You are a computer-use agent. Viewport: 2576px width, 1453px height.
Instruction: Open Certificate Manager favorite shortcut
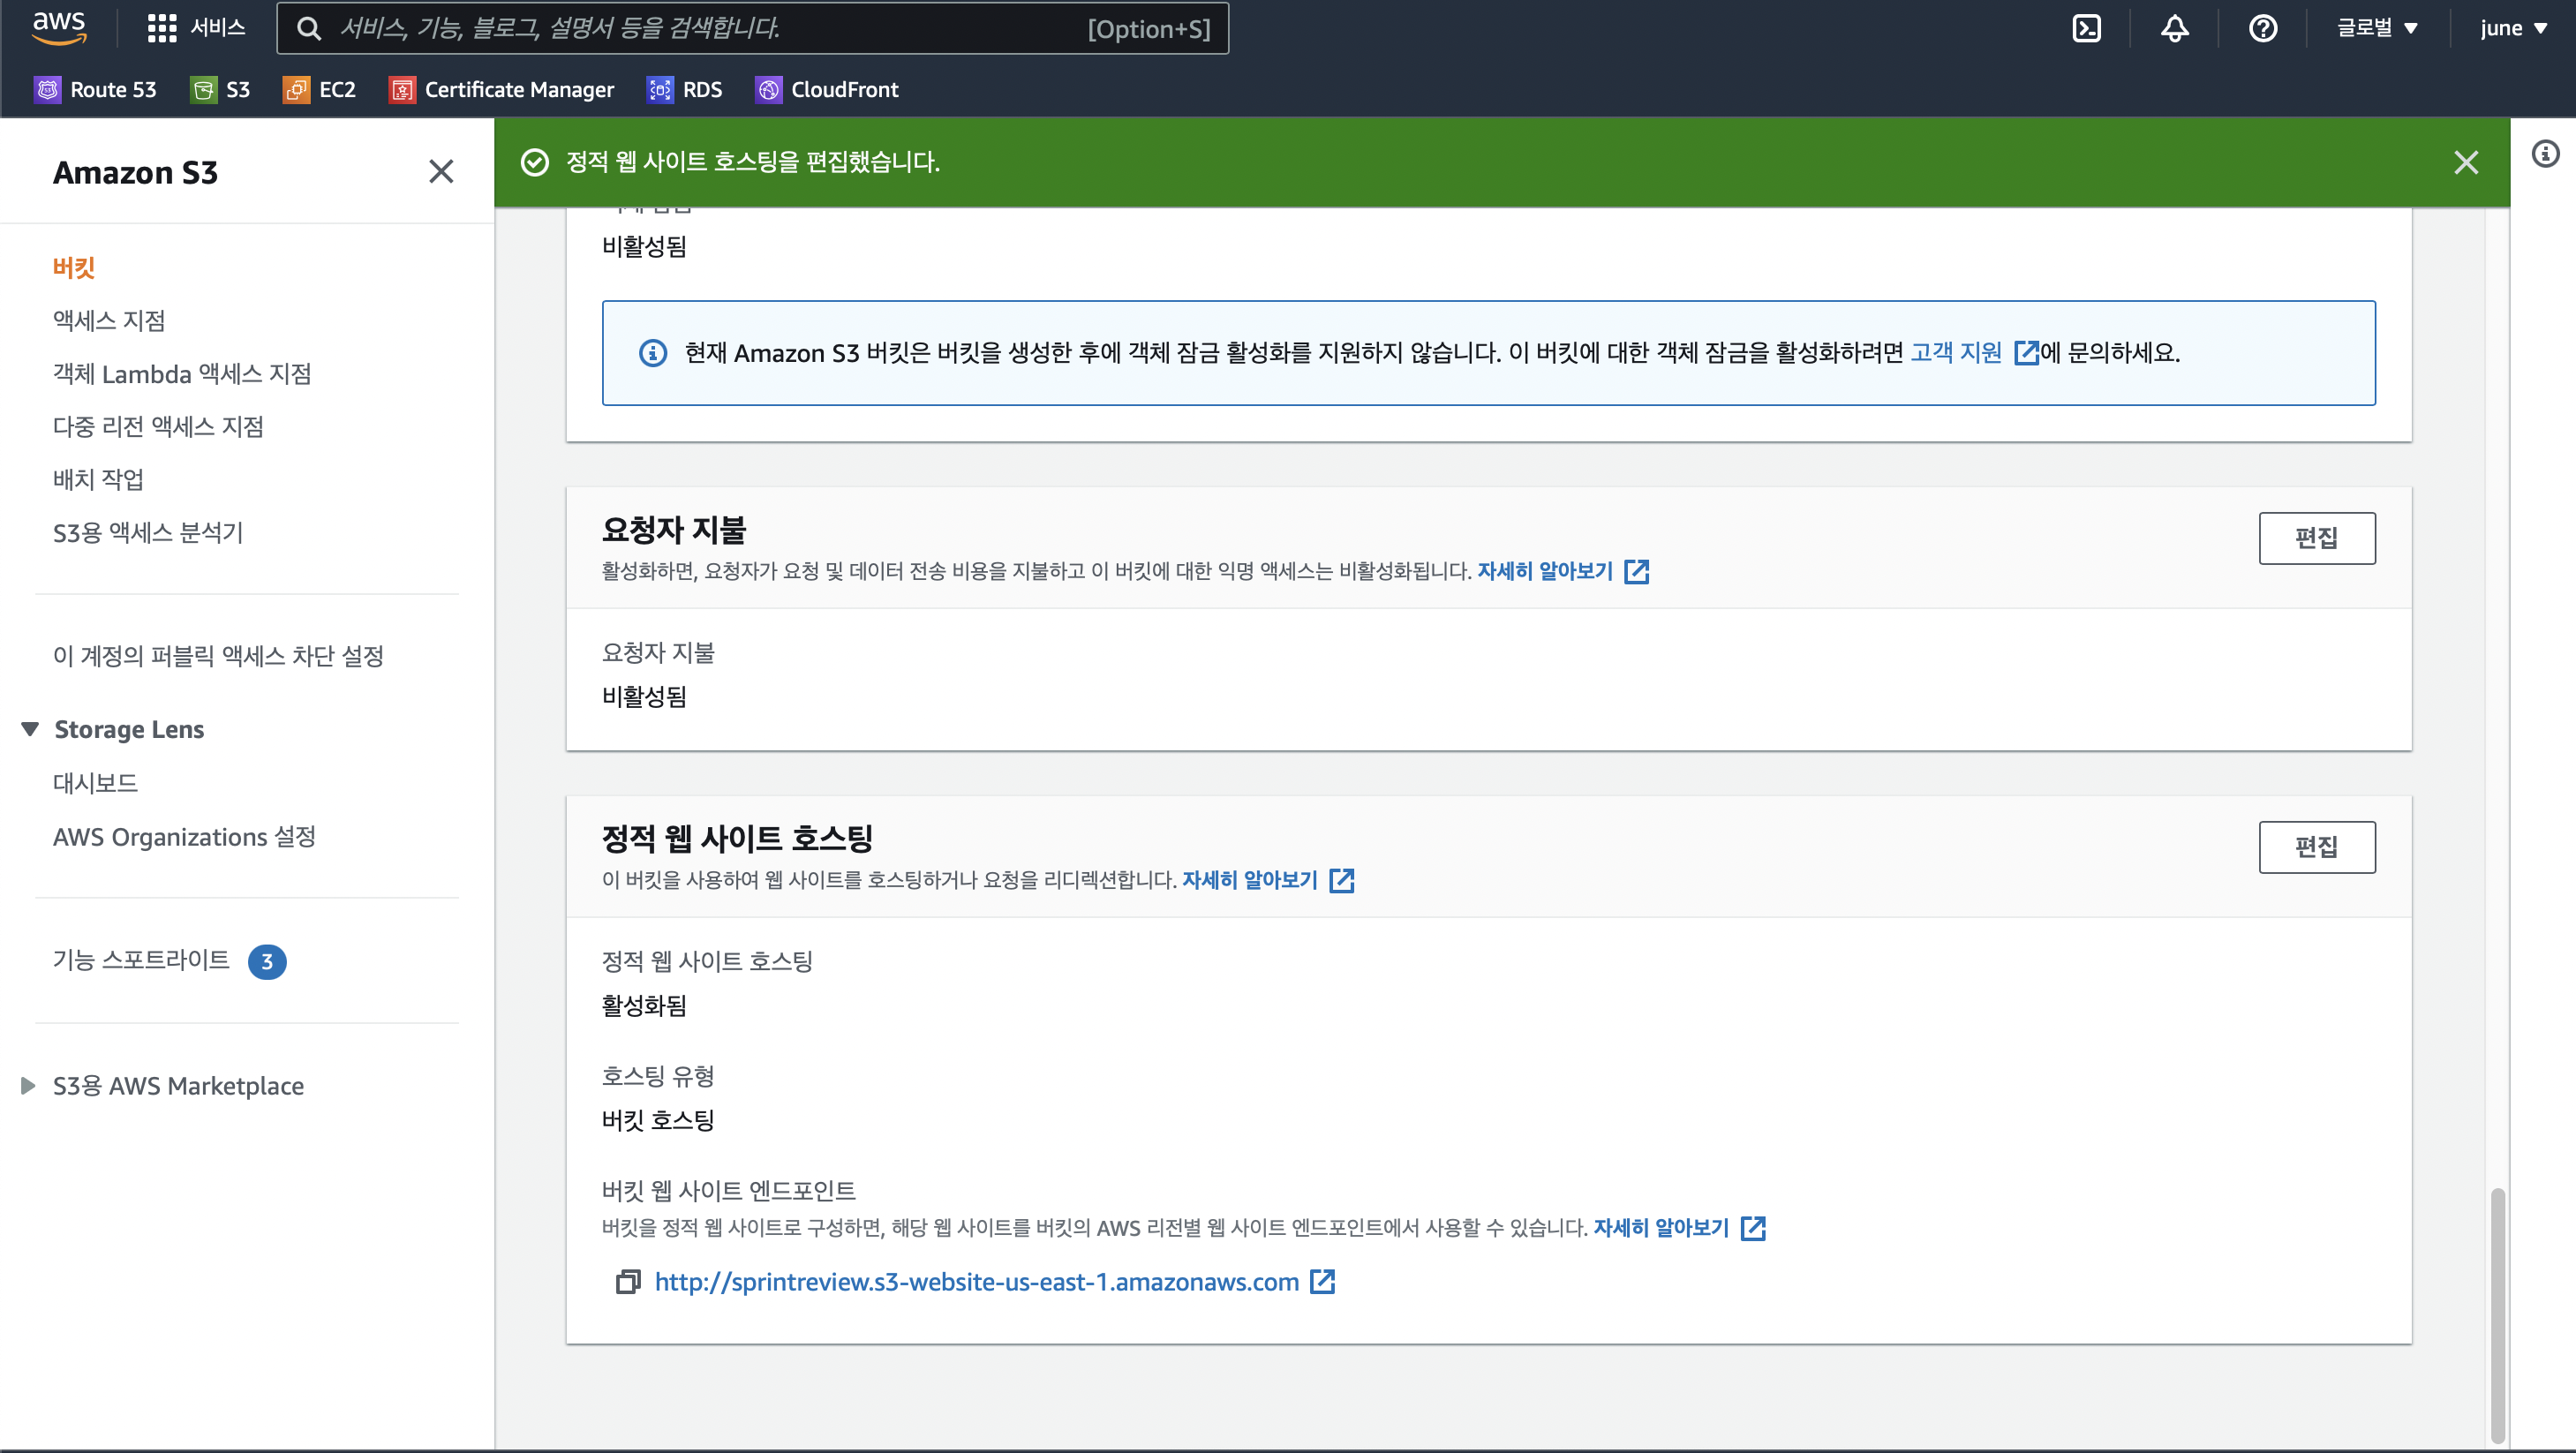(x=502, y=90)
